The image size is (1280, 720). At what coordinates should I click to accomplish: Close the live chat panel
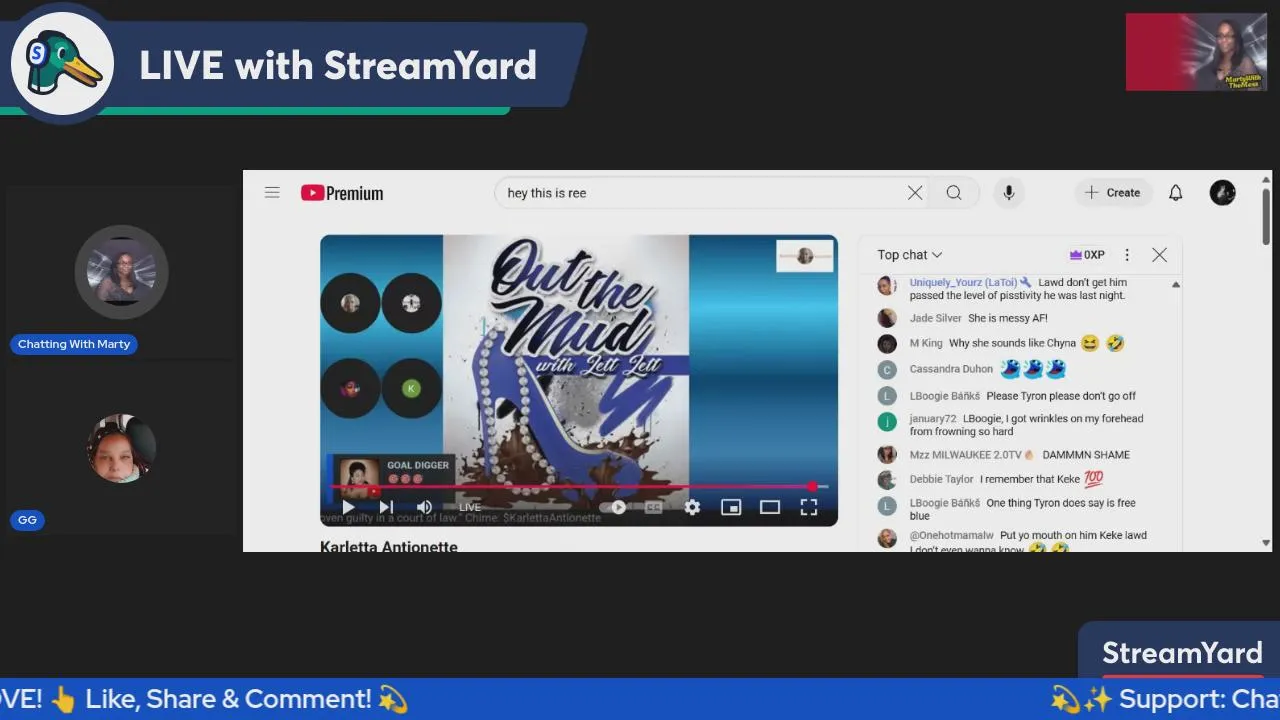pos(1159,255)
